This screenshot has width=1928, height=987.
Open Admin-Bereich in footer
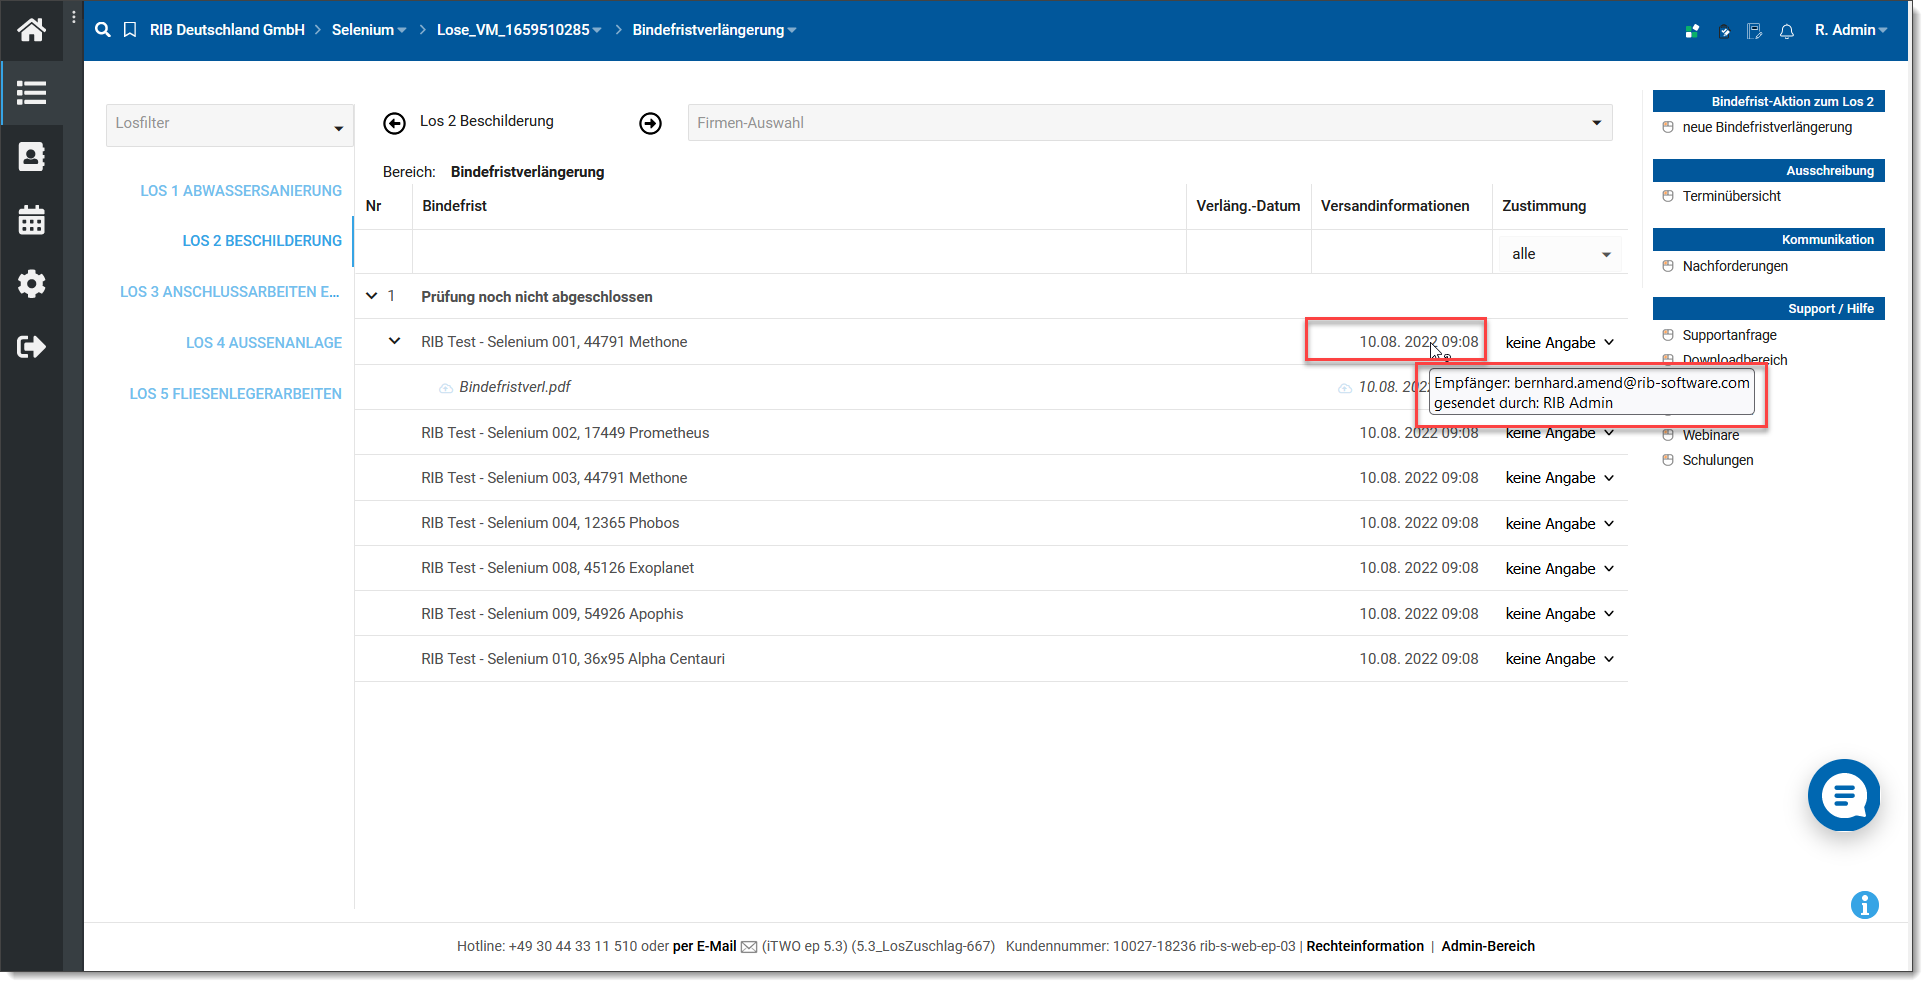[x=1488, y=946]
